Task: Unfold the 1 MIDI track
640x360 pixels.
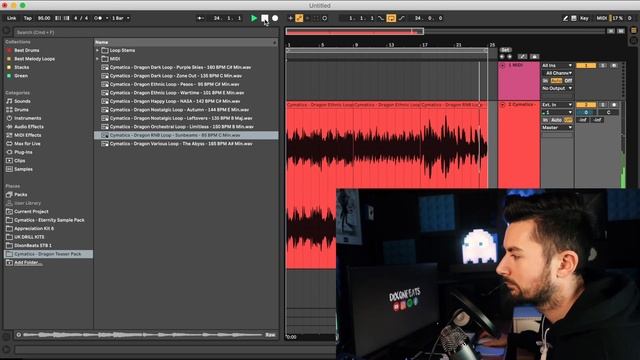Action: click(x=502, y=65)
